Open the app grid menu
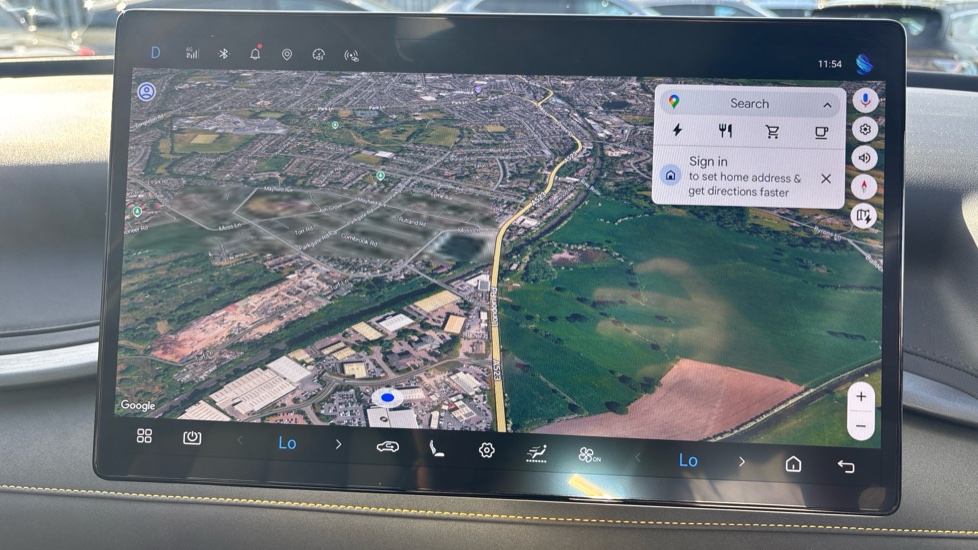Image resolution: width=978 pixels, height=550 pixels. point(144,435)
